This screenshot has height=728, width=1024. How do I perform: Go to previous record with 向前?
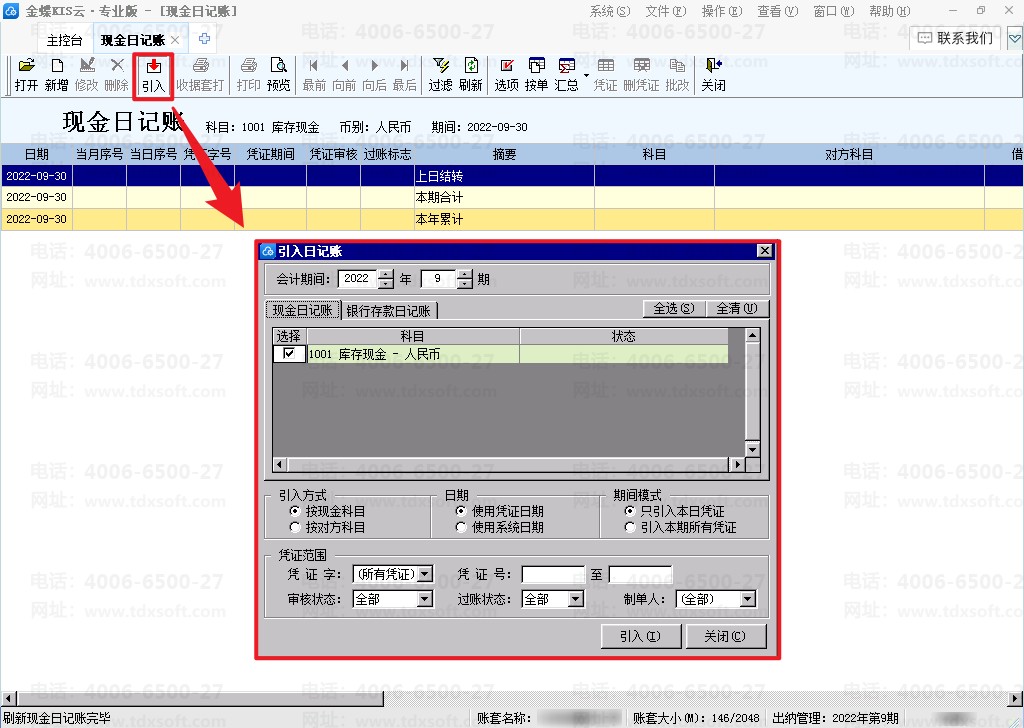click(x=344, y=74)
